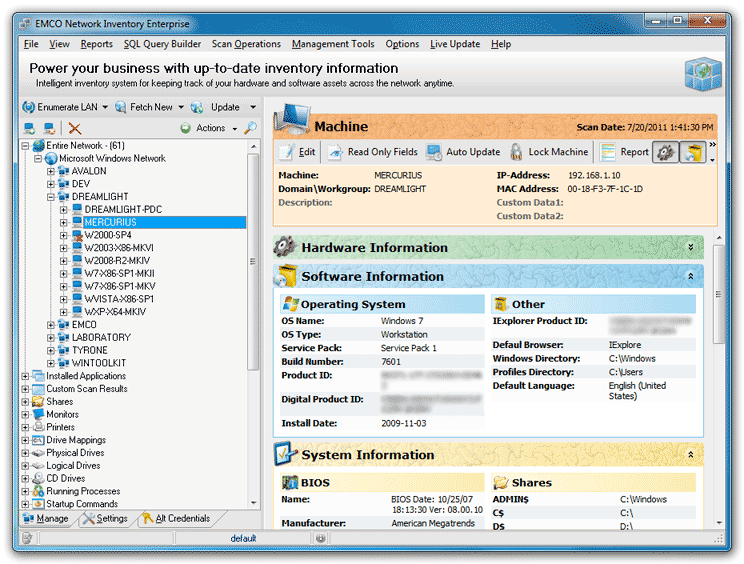Click the add machine icon in tree toolbar
Image resolution: width=744 pixels, height=564 pixels.
coord(30,128)
